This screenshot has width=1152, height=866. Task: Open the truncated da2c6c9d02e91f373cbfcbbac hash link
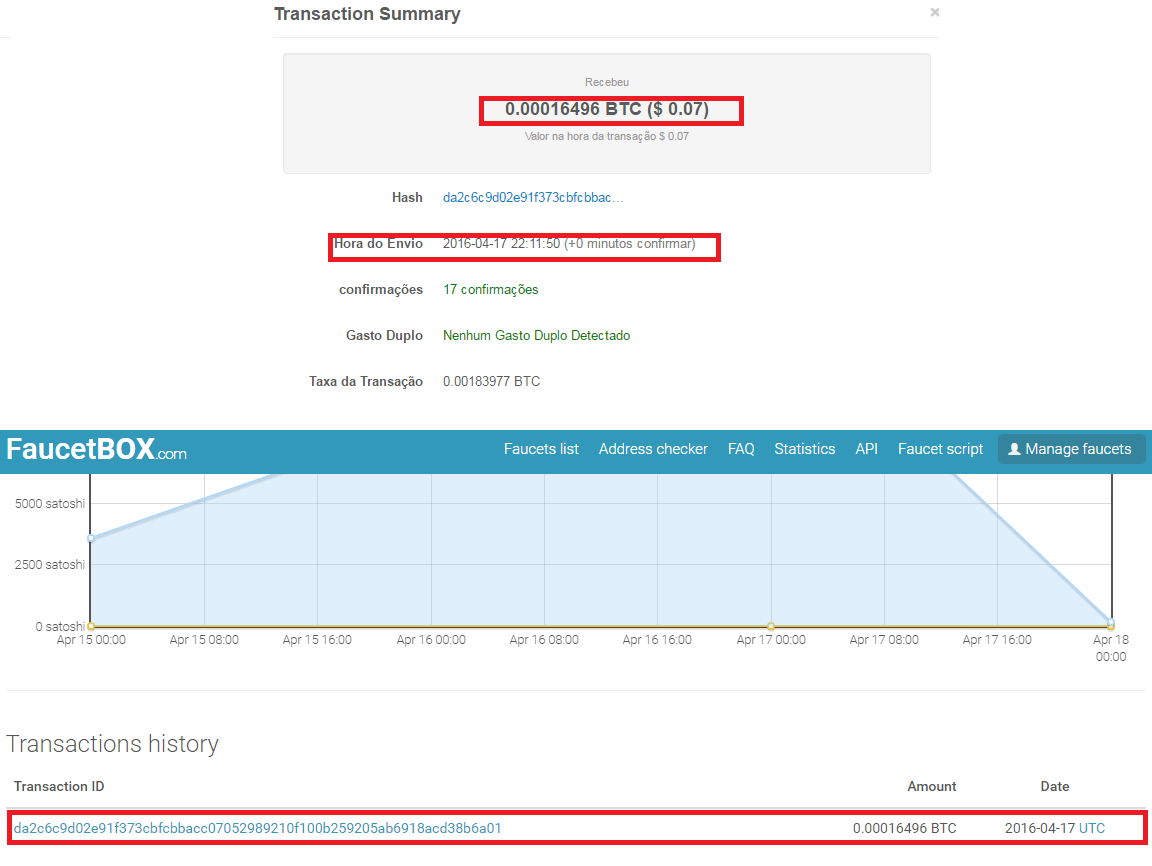pos(533,198)
